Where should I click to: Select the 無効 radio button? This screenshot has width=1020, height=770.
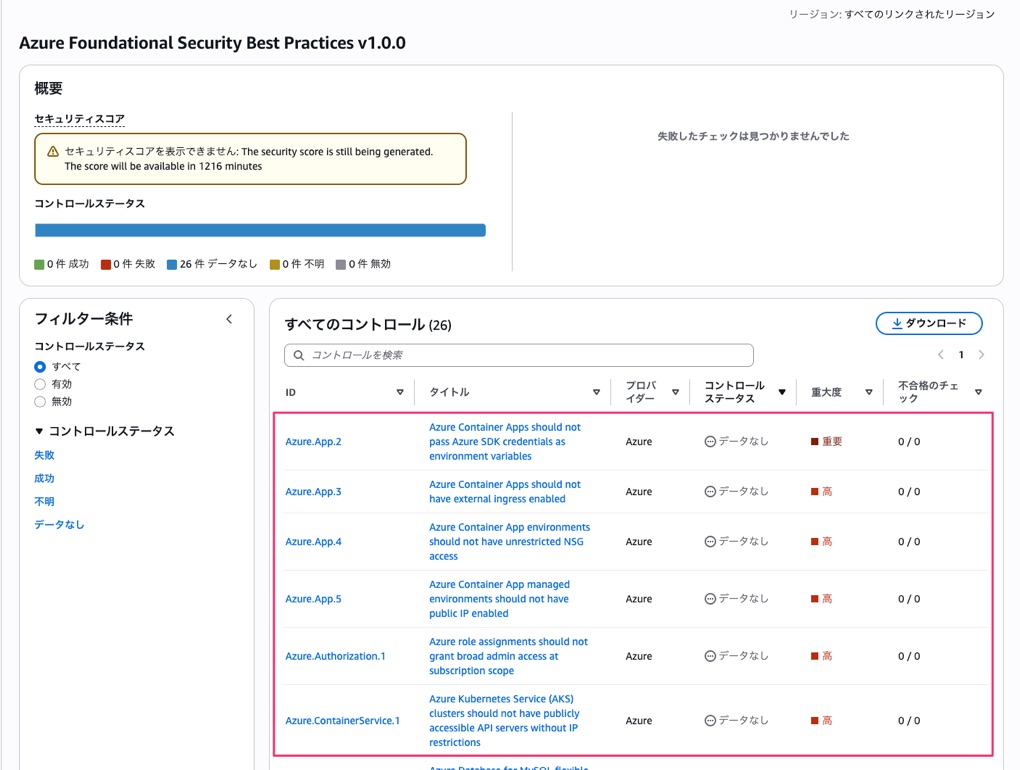pos(40,402)
